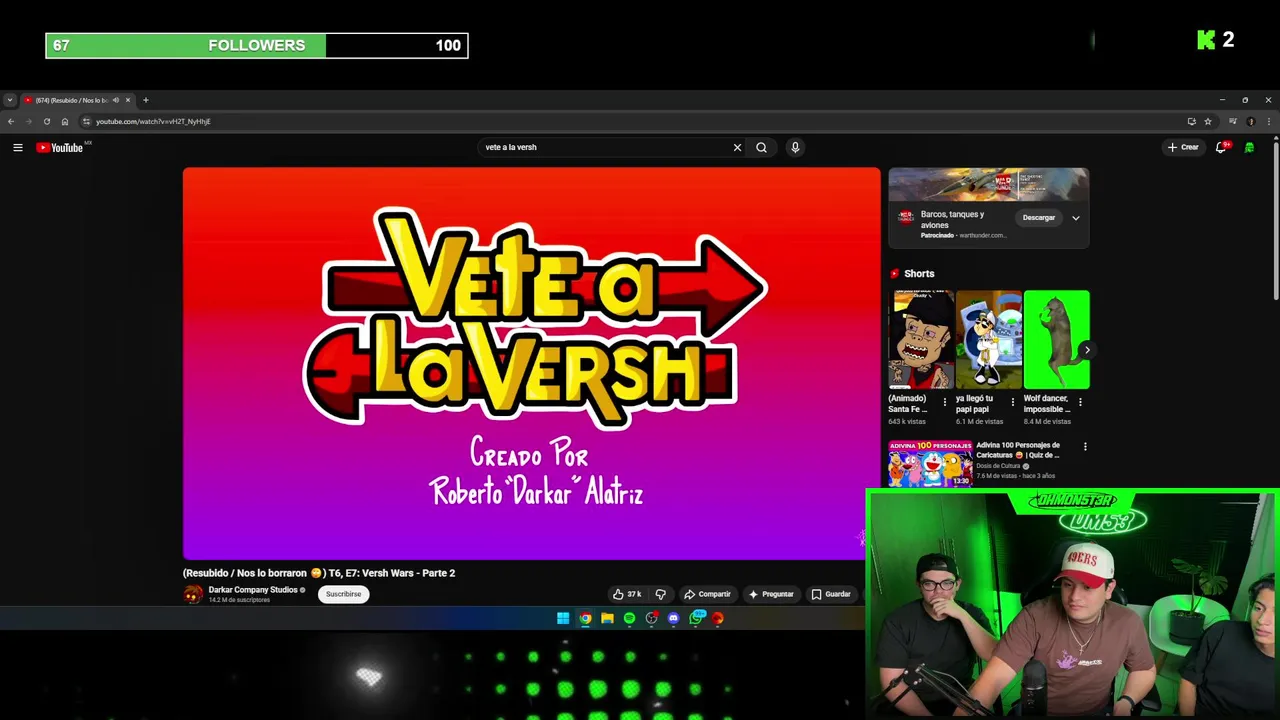Click the page vertical scrollbar
The height and width of the screenshot is (720, 1280).
[1276, 220]
